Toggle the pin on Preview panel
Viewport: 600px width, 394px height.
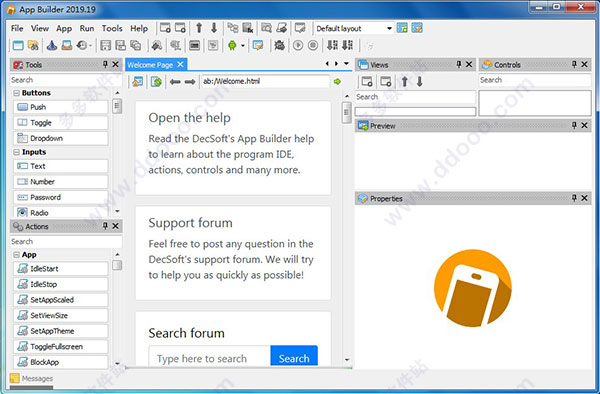pyautogui.click(x=574, y=125)
